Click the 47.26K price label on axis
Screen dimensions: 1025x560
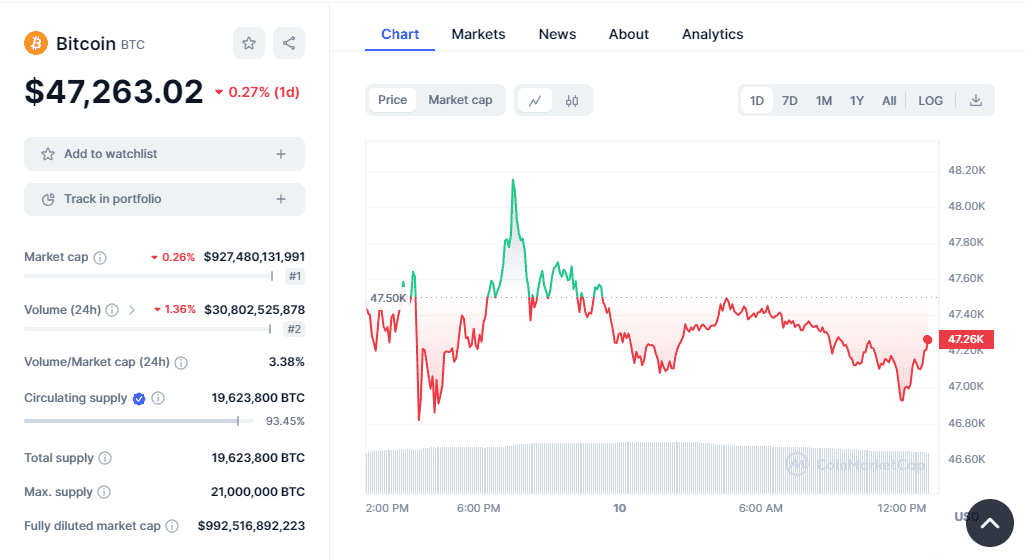click(966, 340)
